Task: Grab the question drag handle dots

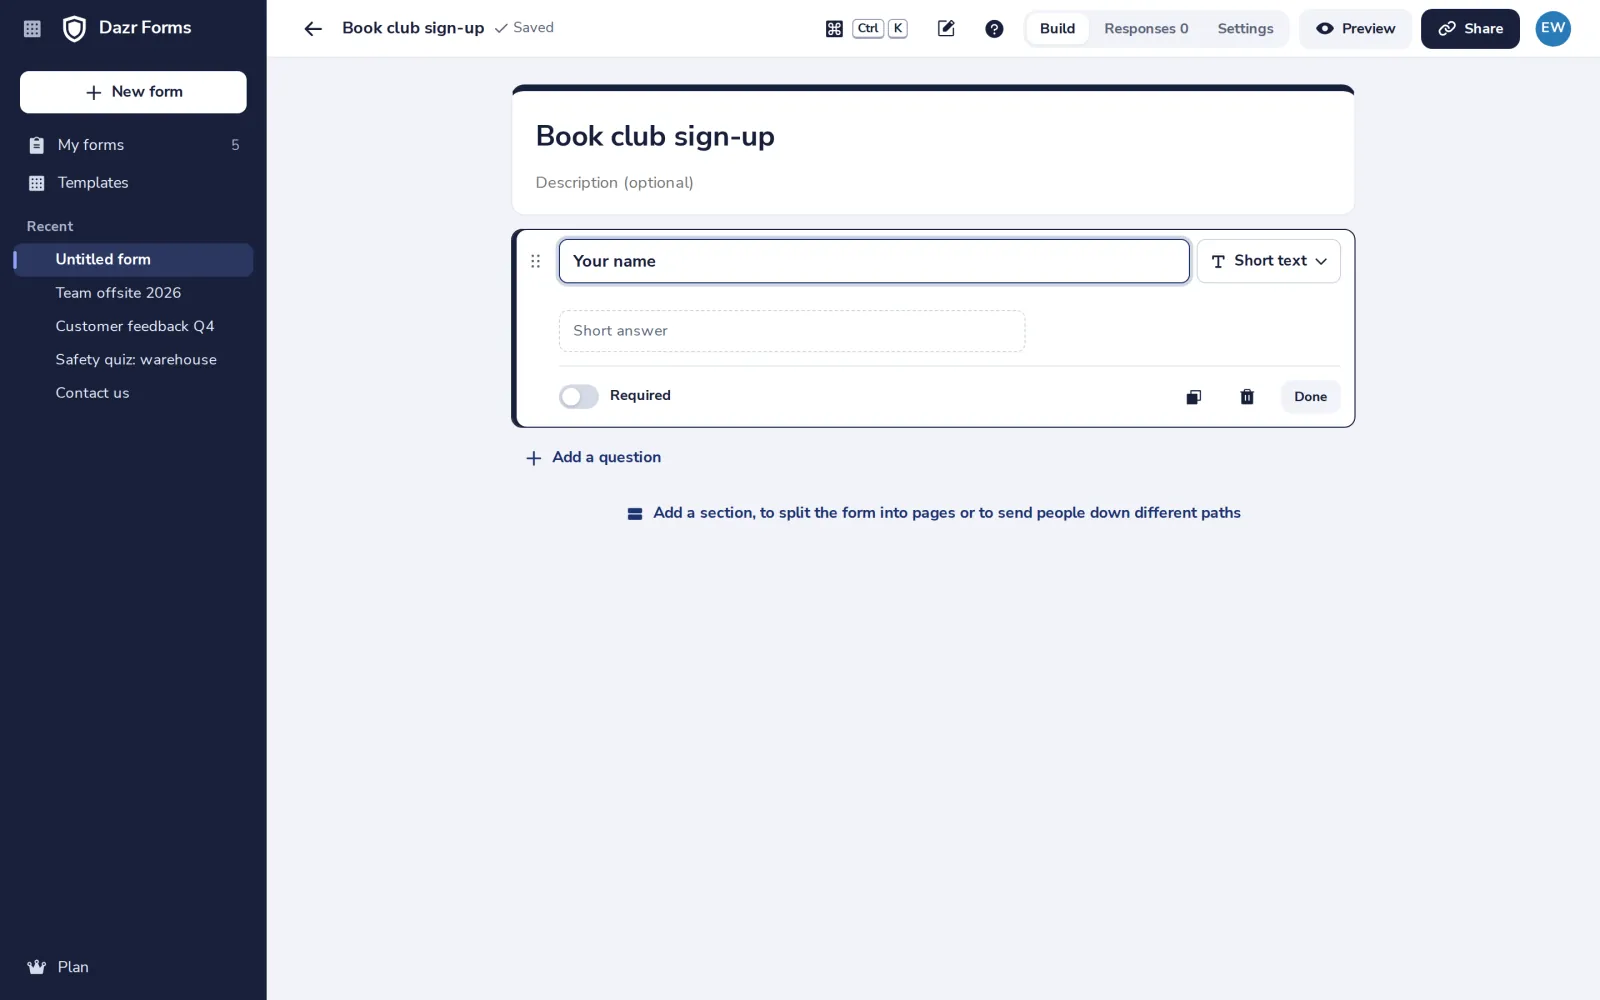Action: pyautogui.click(x=536, y=261)
